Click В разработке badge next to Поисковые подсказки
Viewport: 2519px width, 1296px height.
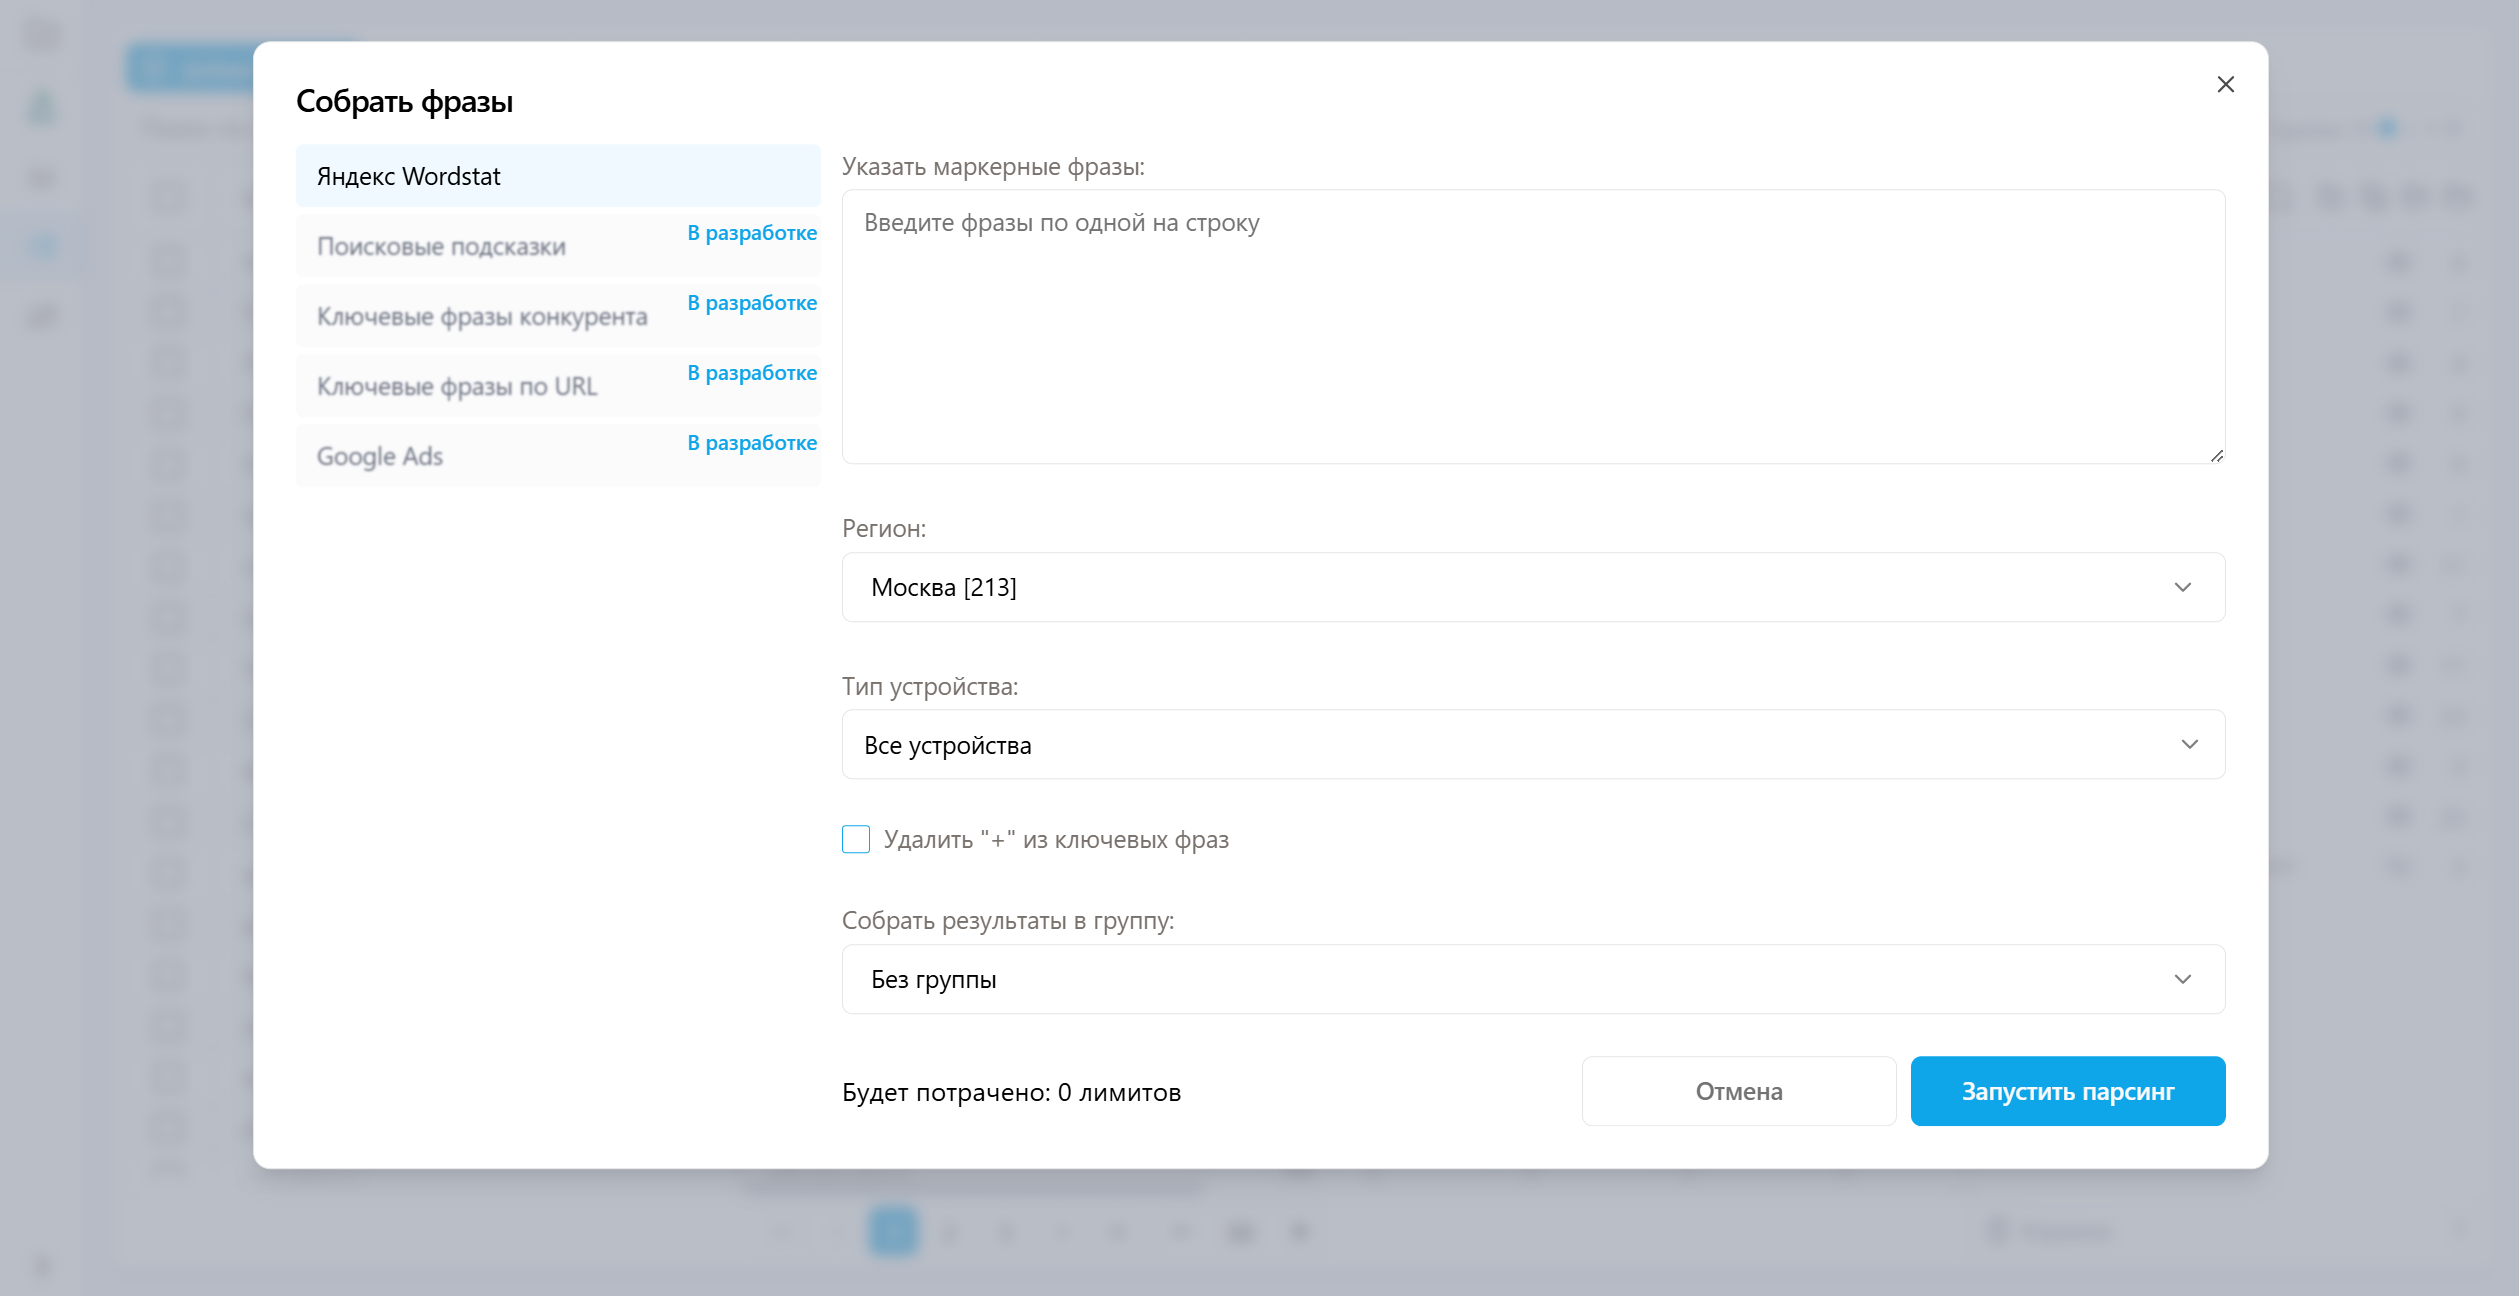pos(752,233)
